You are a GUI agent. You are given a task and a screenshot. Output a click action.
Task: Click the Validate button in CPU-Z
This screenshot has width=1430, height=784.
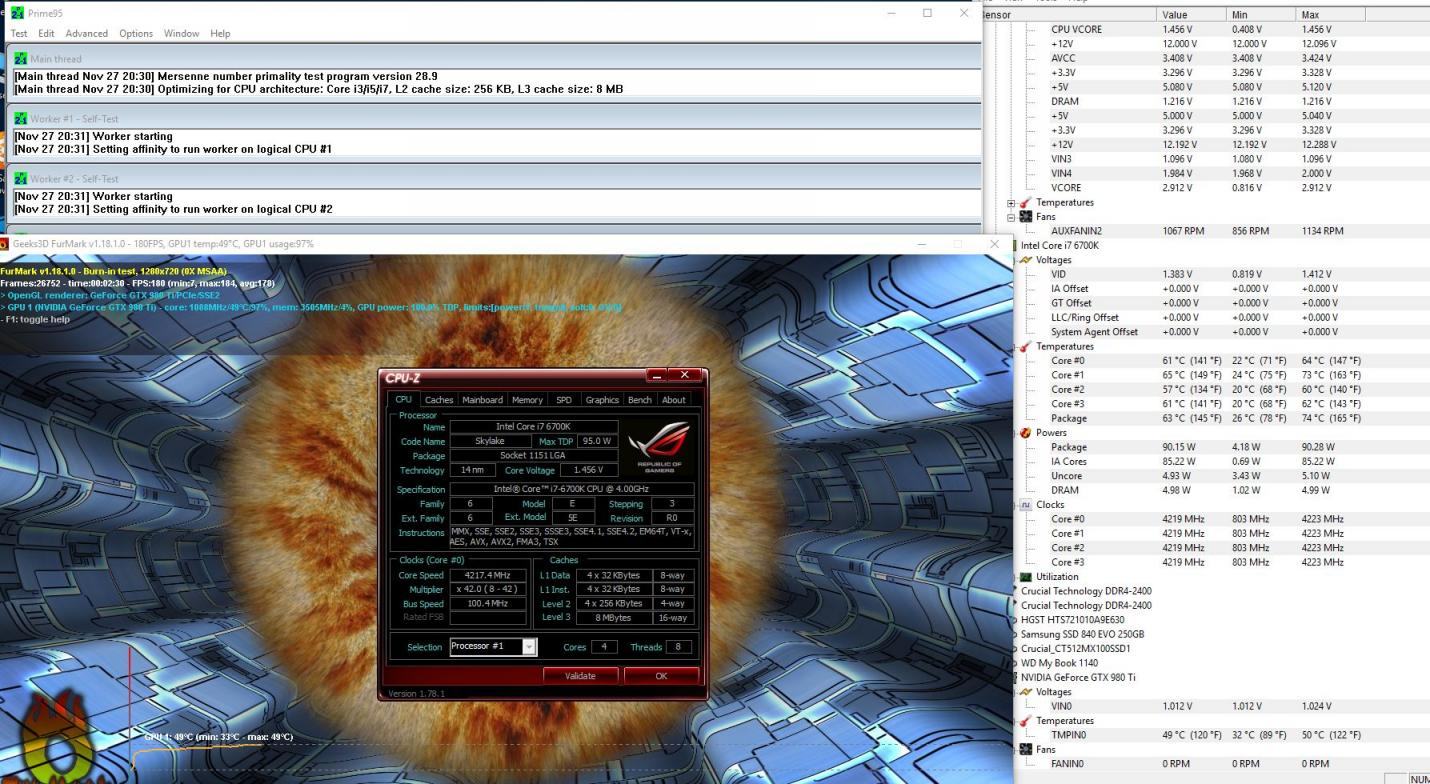pyautogui.click(x=580, y=676)
